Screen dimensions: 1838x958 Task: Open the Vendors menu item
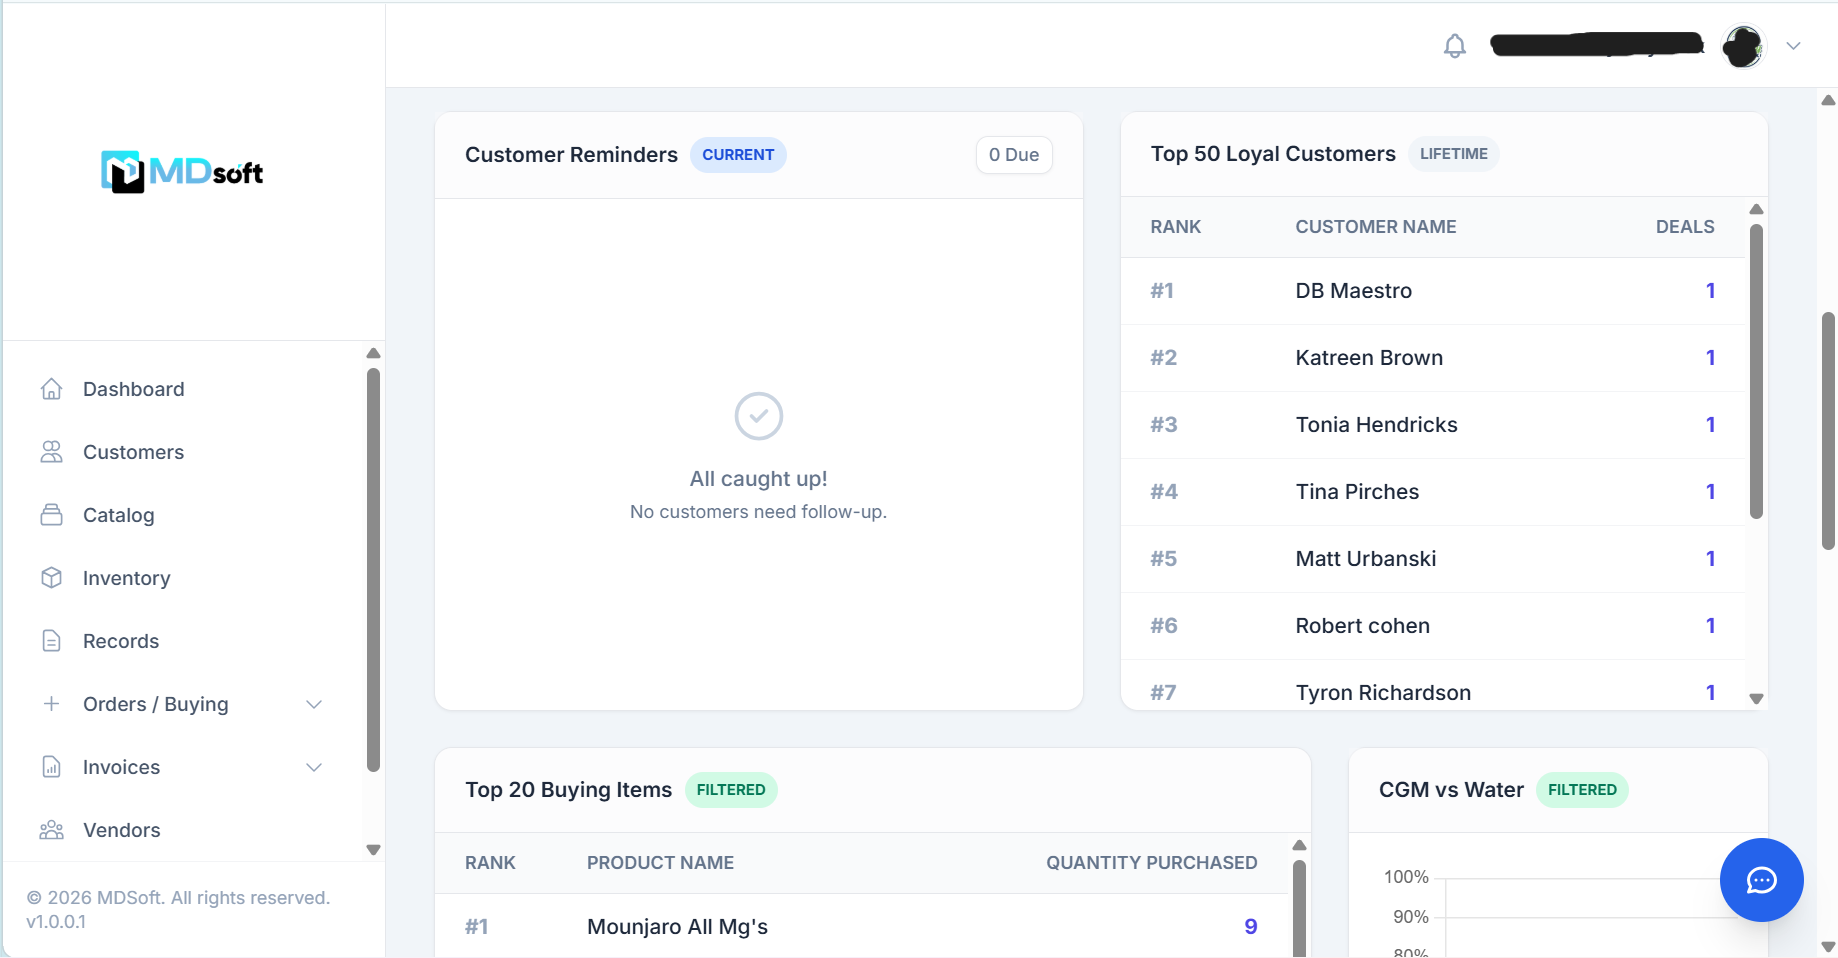click(122, 830)
